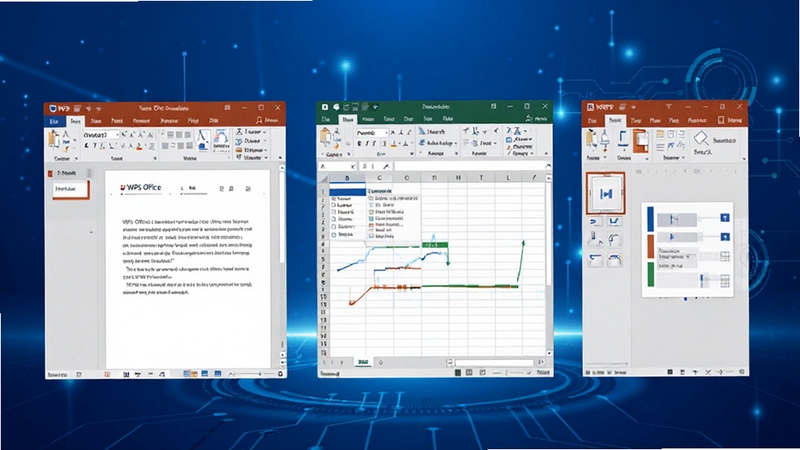The image size is (800, 450).
Task: Select the page thumbnail in the document navigation pane
Action: (71, 189)
